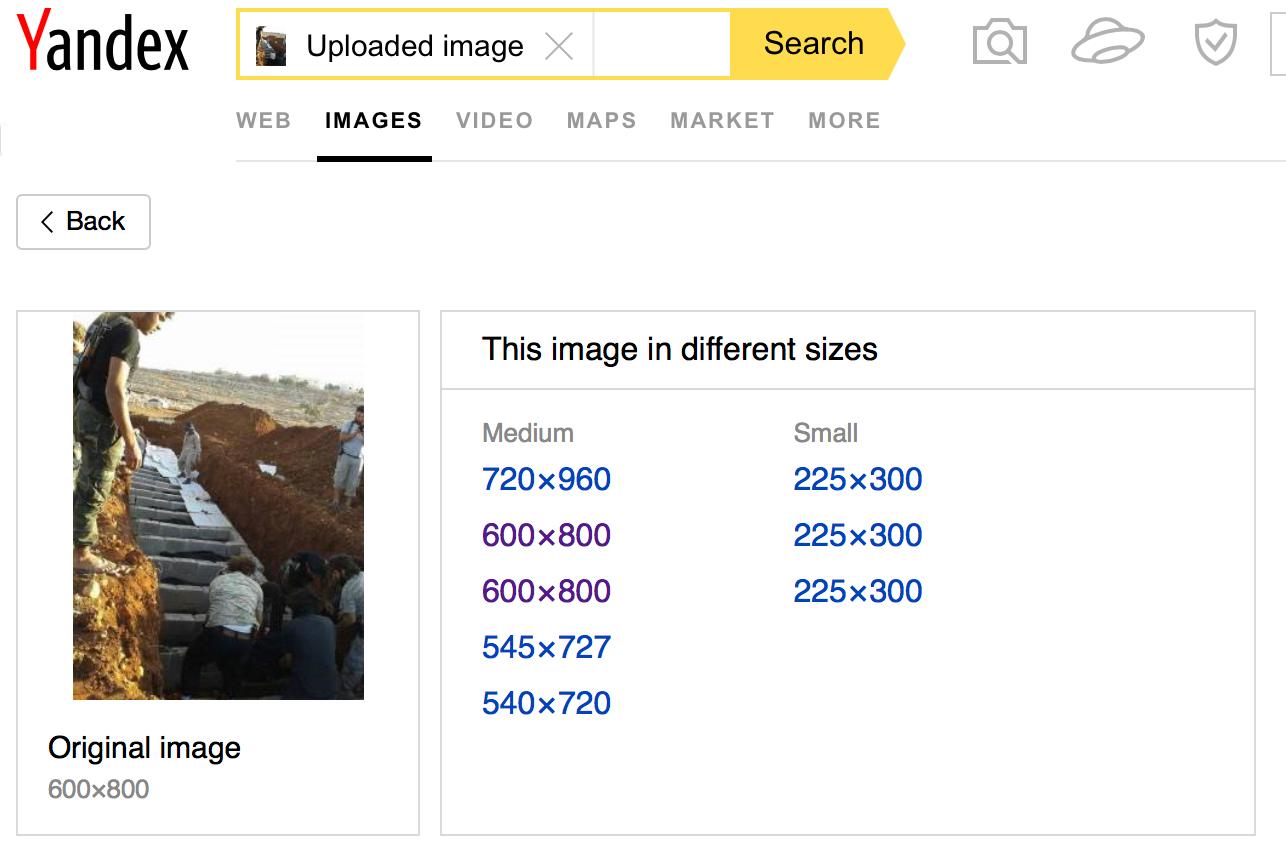Open the MARKET tab
This screenshot has height=856, width=1286.
[x=723, y=121]
